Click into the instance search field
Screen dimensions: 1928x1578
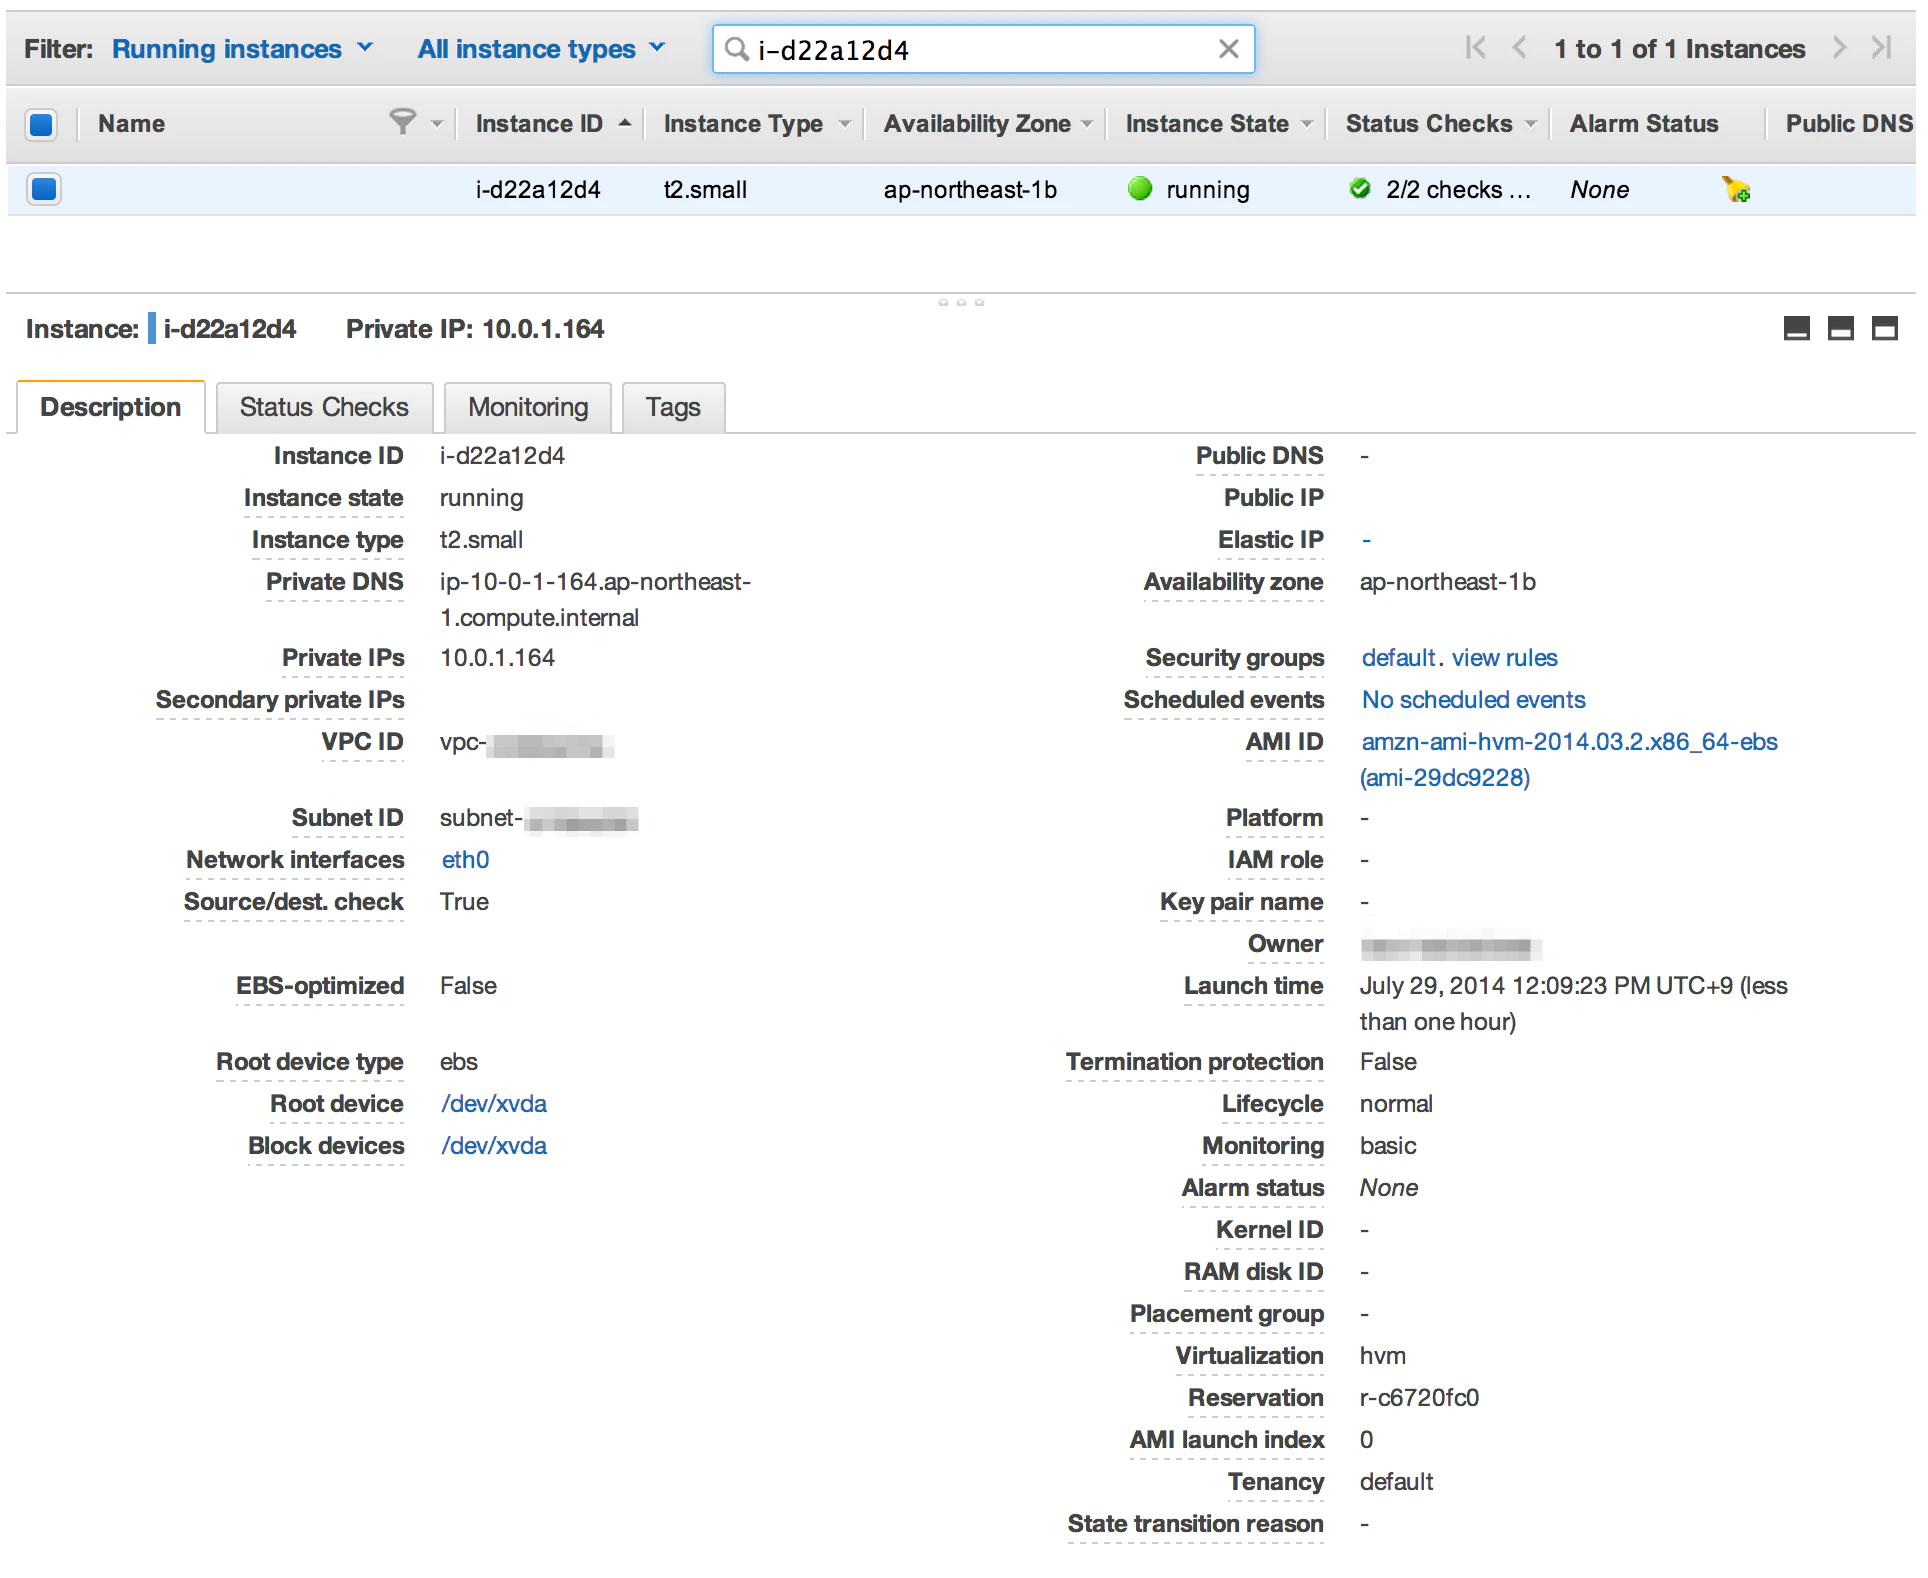coord(983,49)
